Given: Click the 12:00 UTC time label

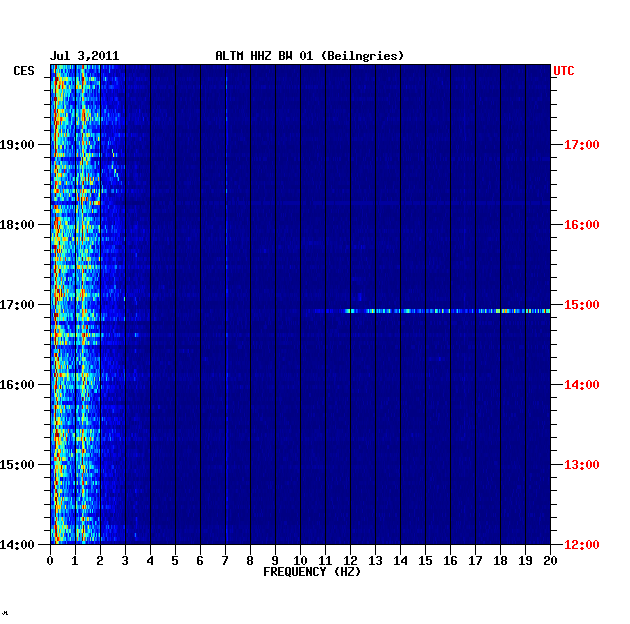Looking at the screenshot, I should pos(581,544).
